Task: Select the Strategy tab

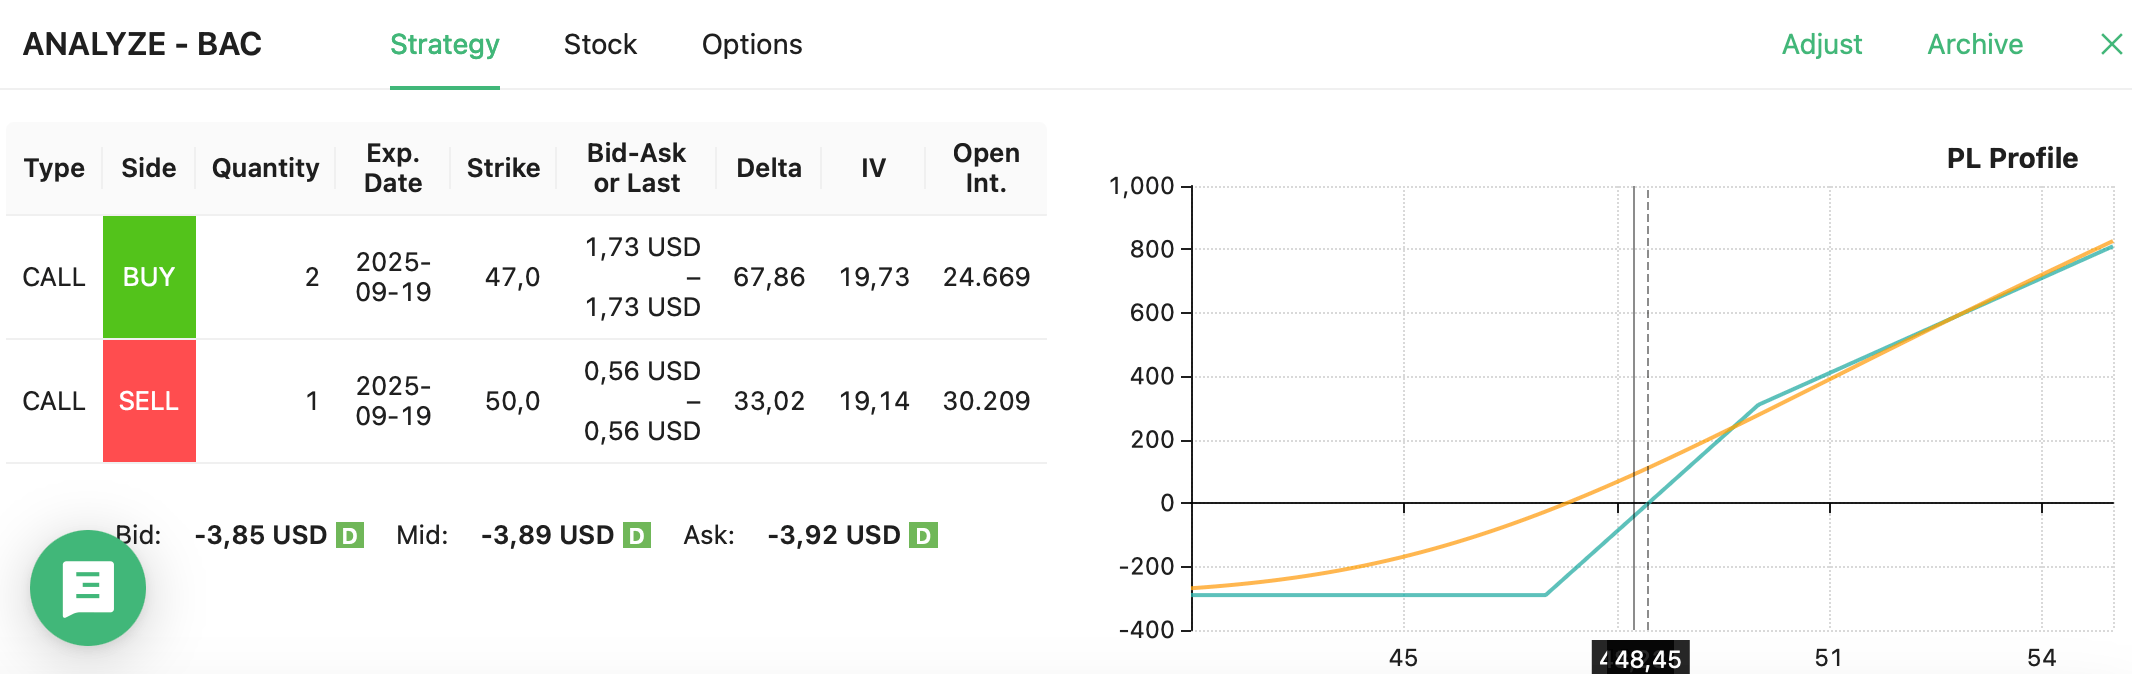Action: (444, 44)
